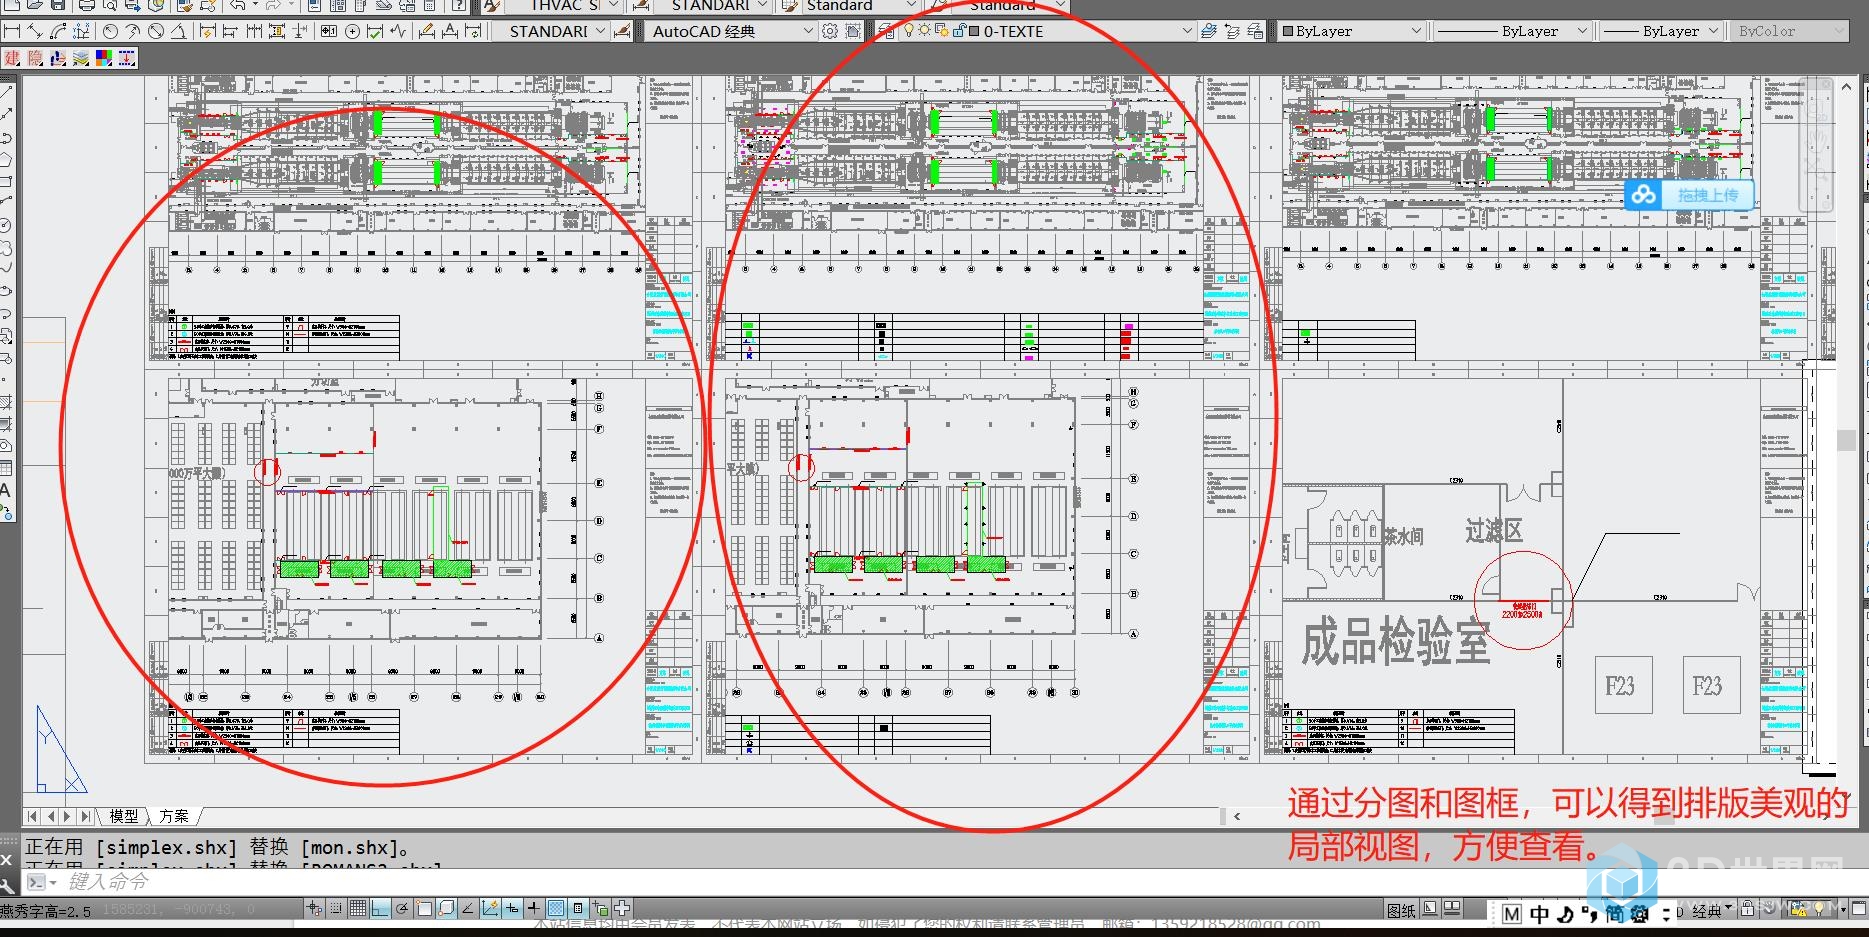Select the Tolerance tool

coord(329,31)
